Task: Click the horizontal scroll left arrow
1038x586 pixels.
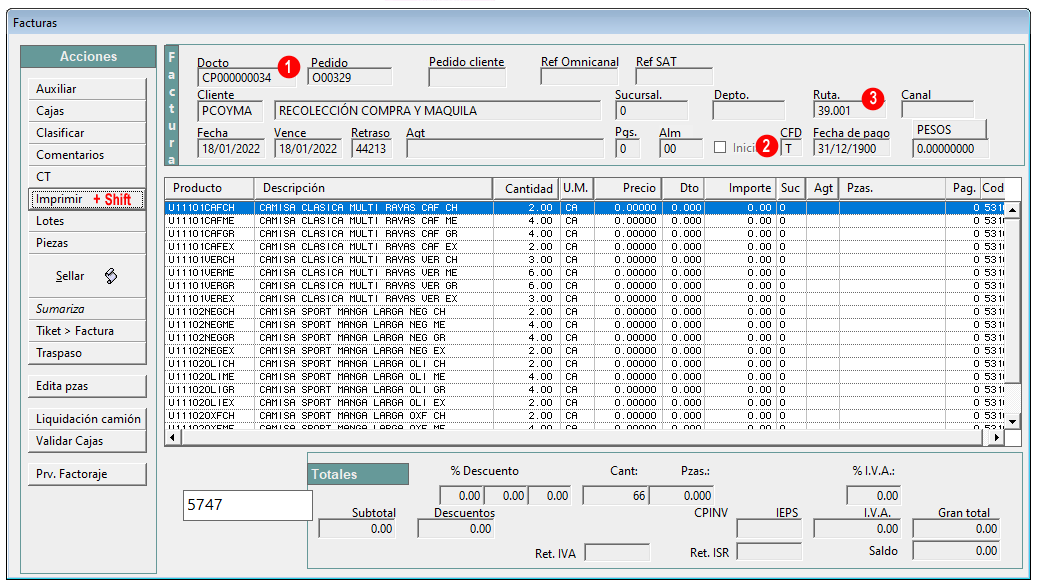Action: [x=172, y=438]
